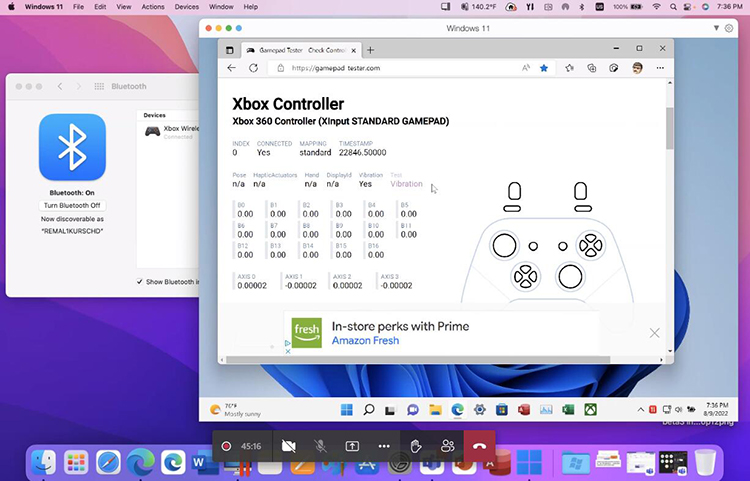Open Chat on Windows taskbar

413,410
